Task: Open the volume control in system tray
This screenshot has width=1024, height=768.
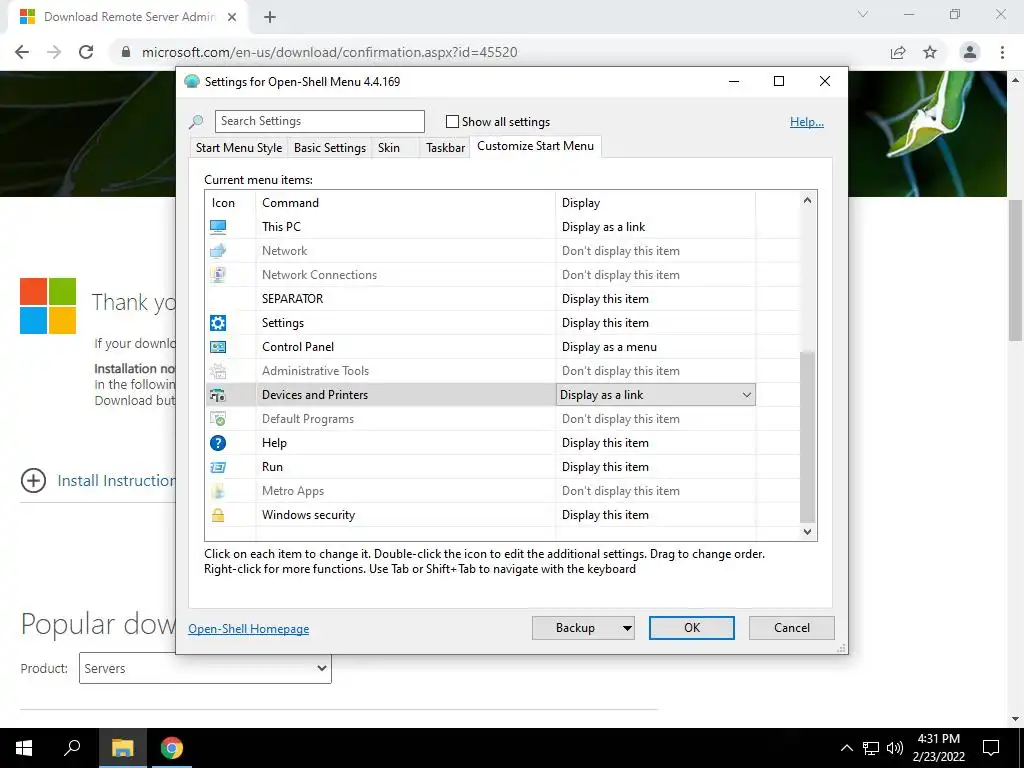Action: coord(895,748)
